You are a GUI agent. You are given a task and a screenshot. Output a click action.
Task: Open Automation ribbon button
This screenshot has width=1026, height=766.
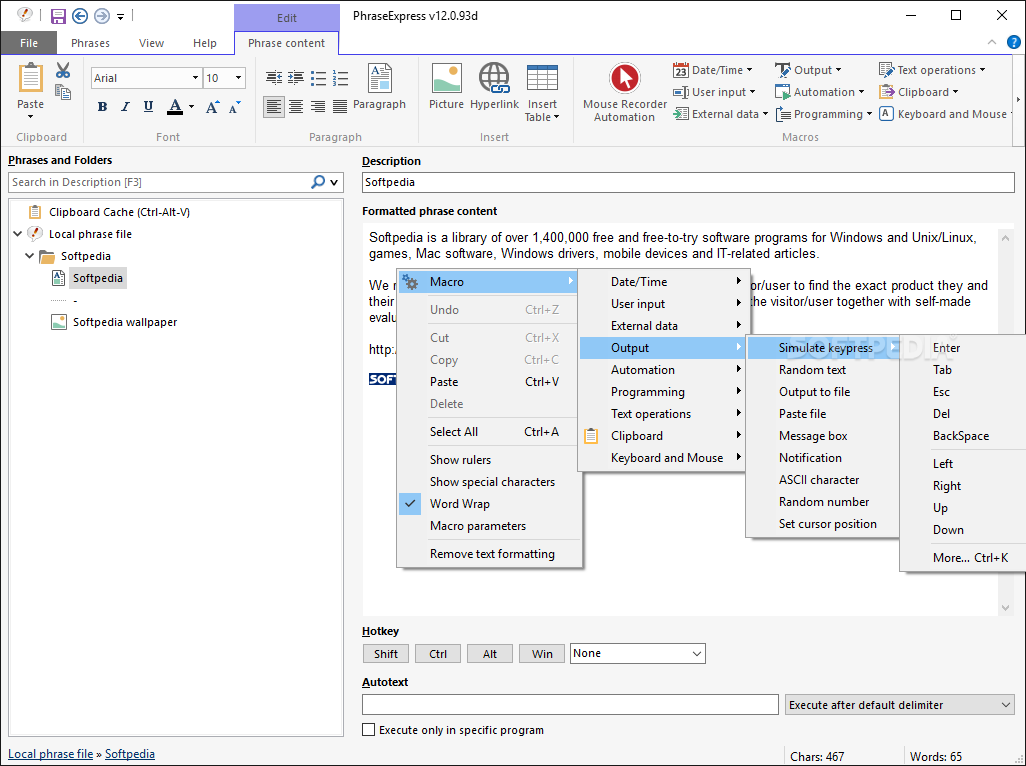click(820, 92)
